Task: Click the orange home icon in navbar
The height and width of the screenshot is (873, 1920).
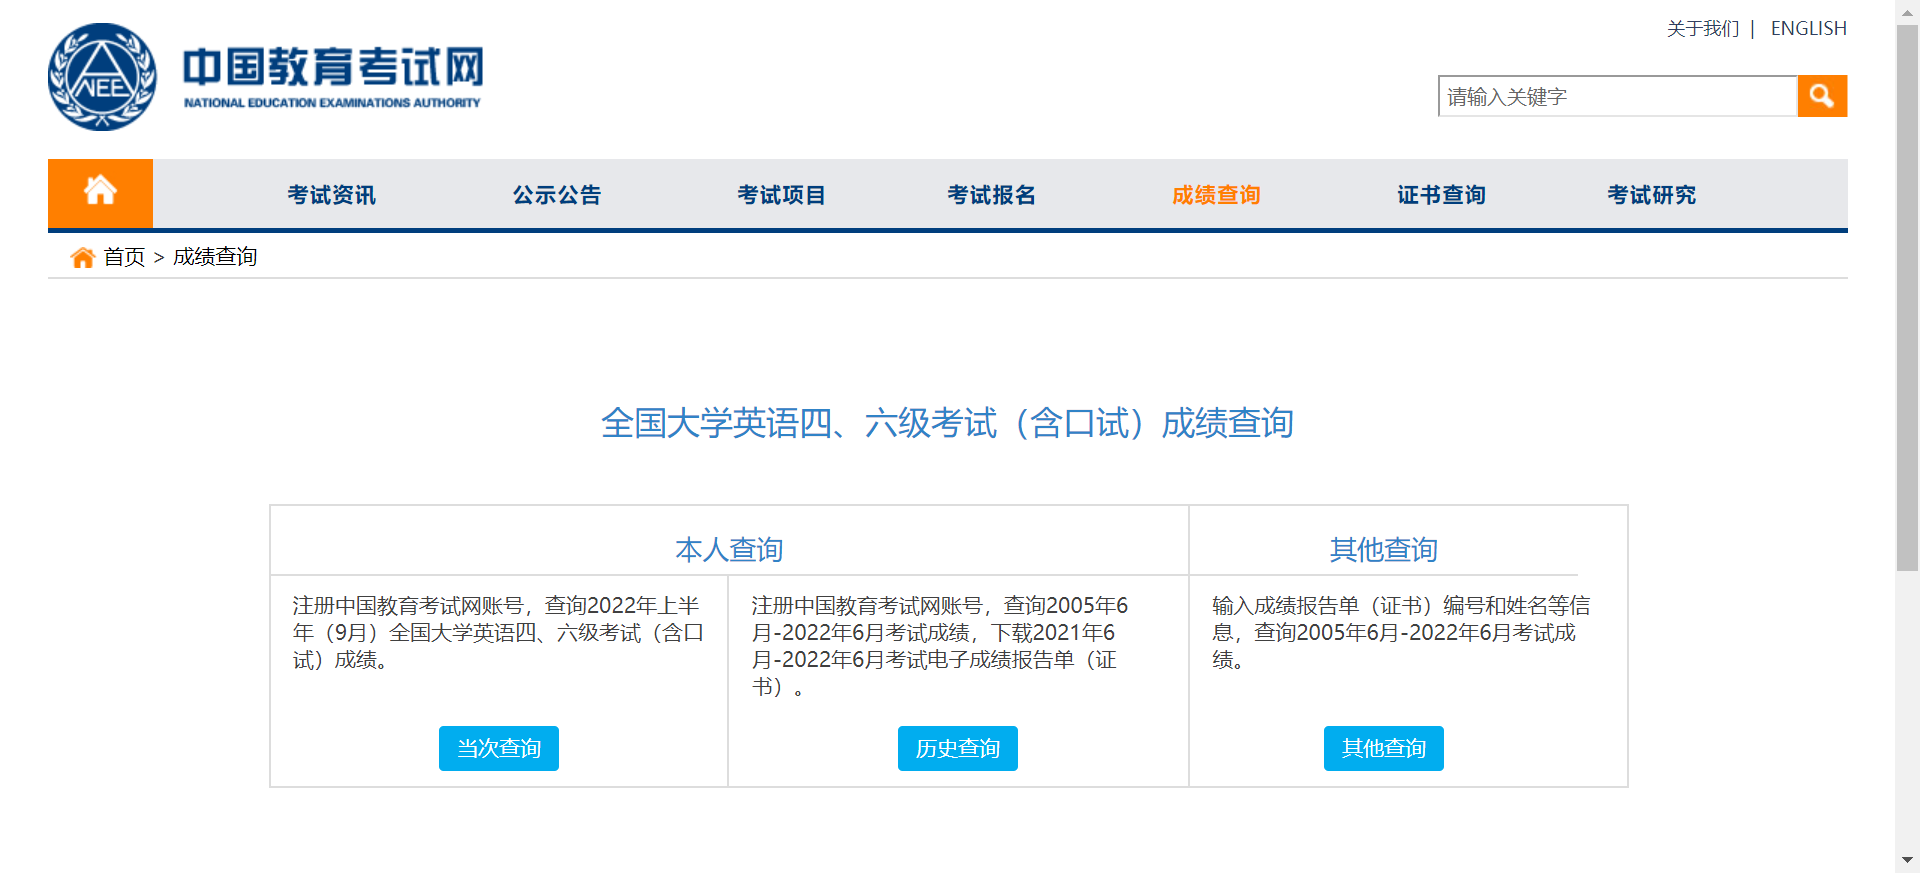Action: (x=100, y=192)
